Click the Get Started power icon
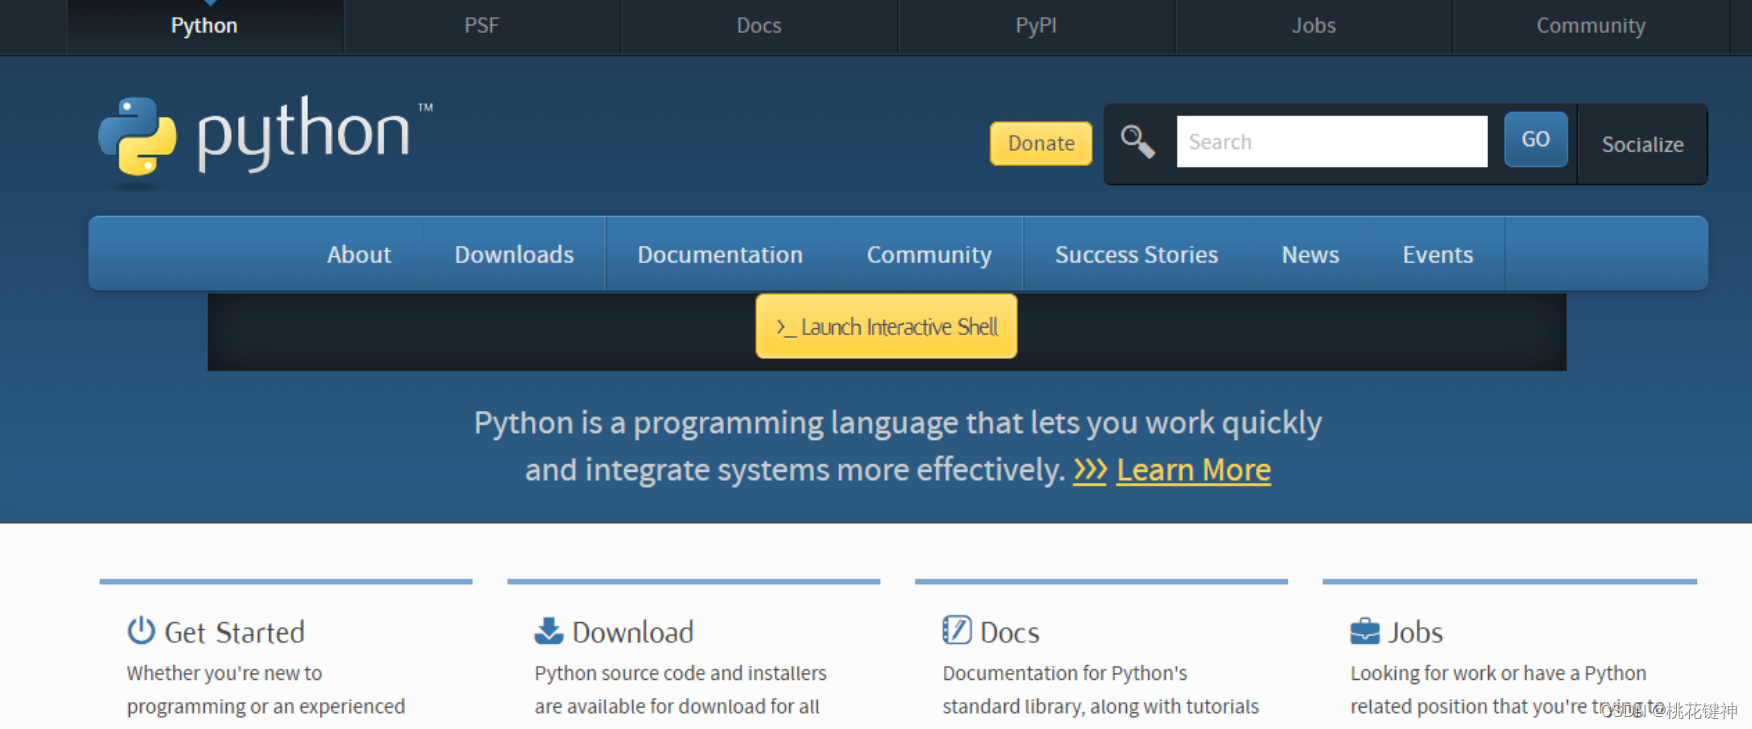1752x729 pixels. tap(141, 630)
